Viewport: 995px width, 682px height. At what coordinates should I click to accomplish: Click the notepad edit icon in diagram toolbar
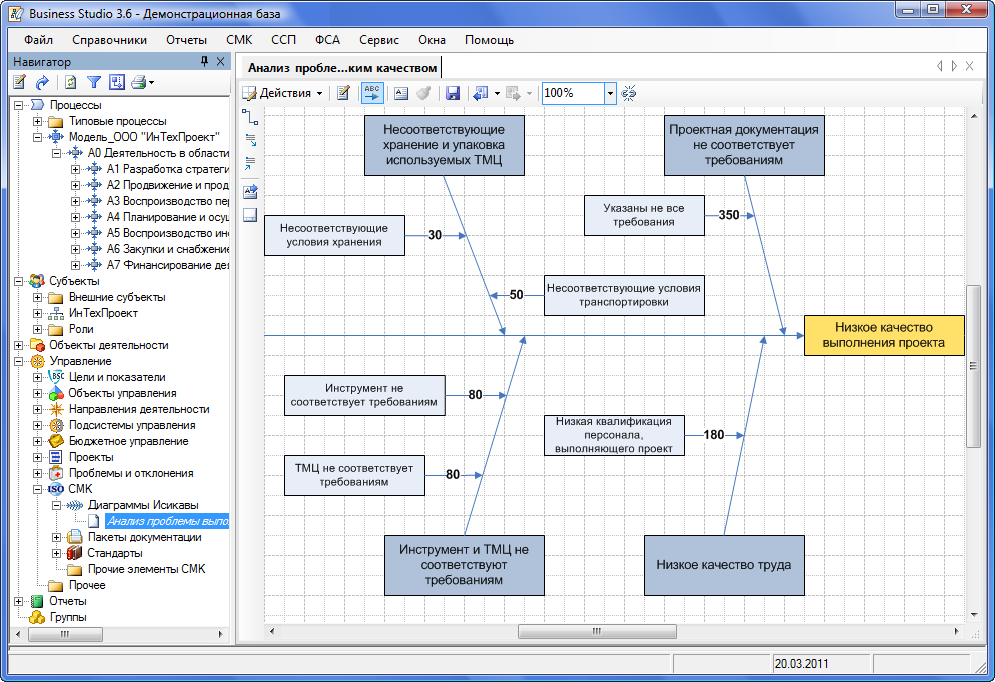click(x=343, y=93)
